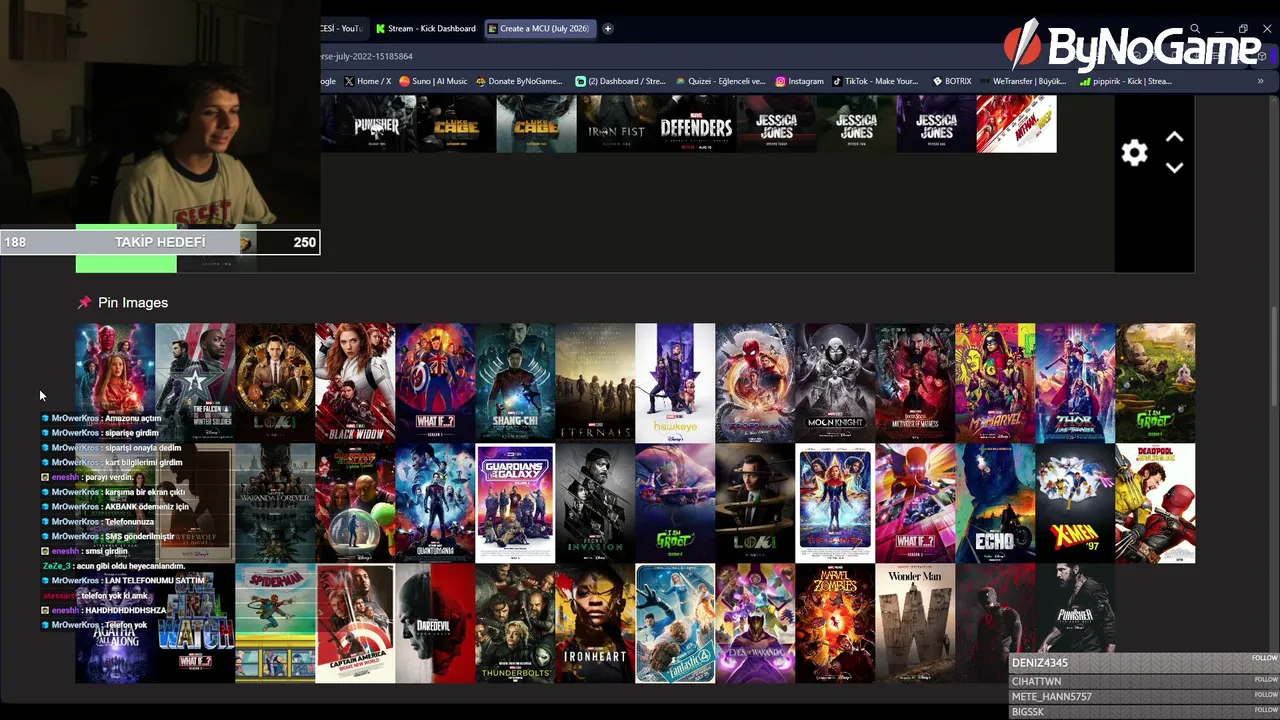Select the Shang-Chi poster
1280x720 pixels.
coord(515,383)
